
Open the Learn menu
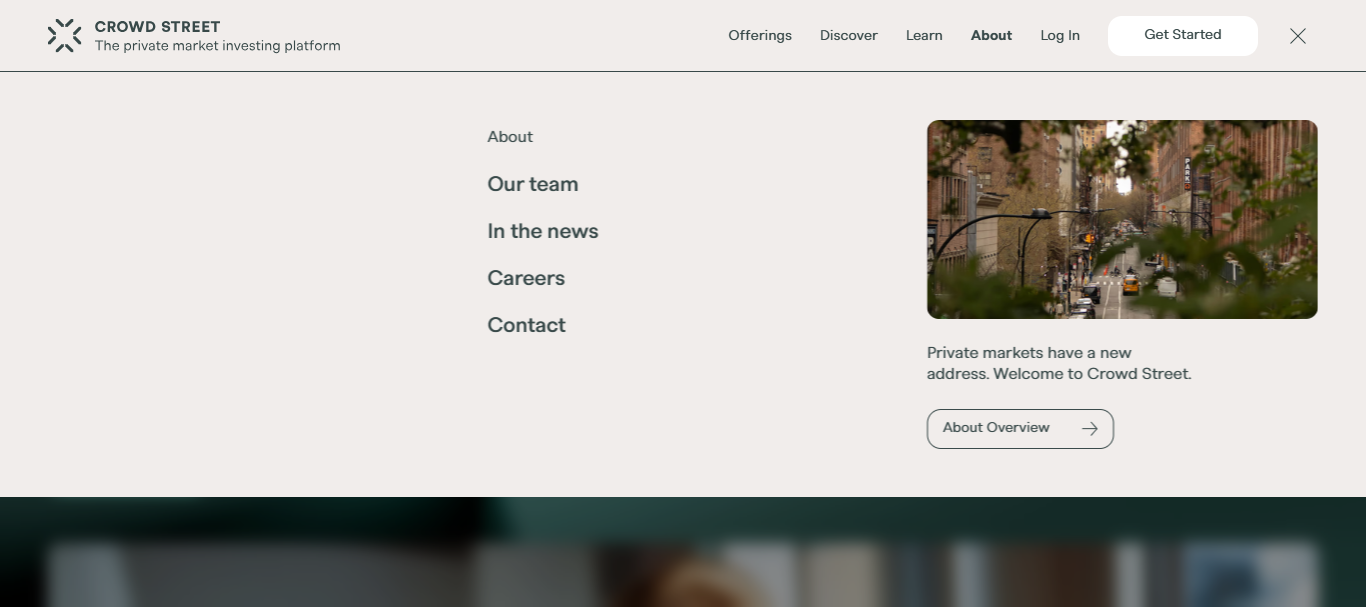point(924,36)
